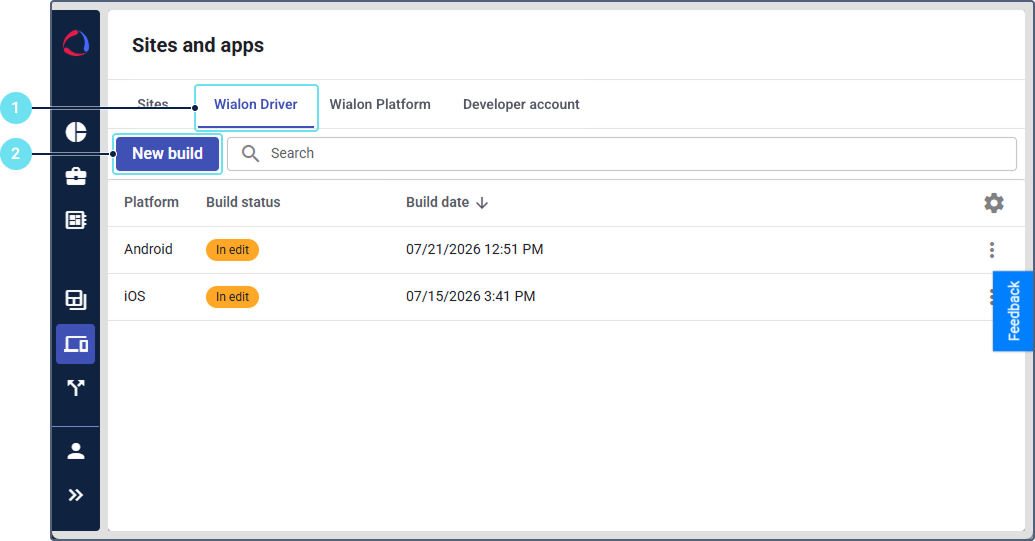
Task: Sort using the Build date arrow
Action: coord(482,203)
